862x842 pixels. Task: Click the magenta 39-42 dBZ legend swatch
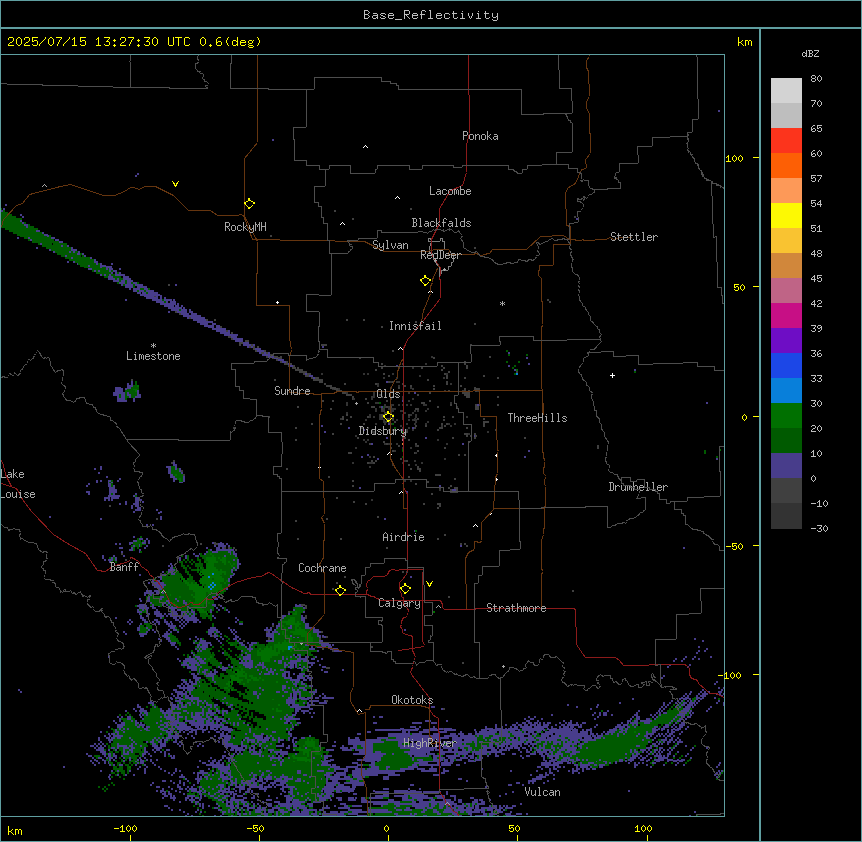pyautogui.click(x=786, y=315)
